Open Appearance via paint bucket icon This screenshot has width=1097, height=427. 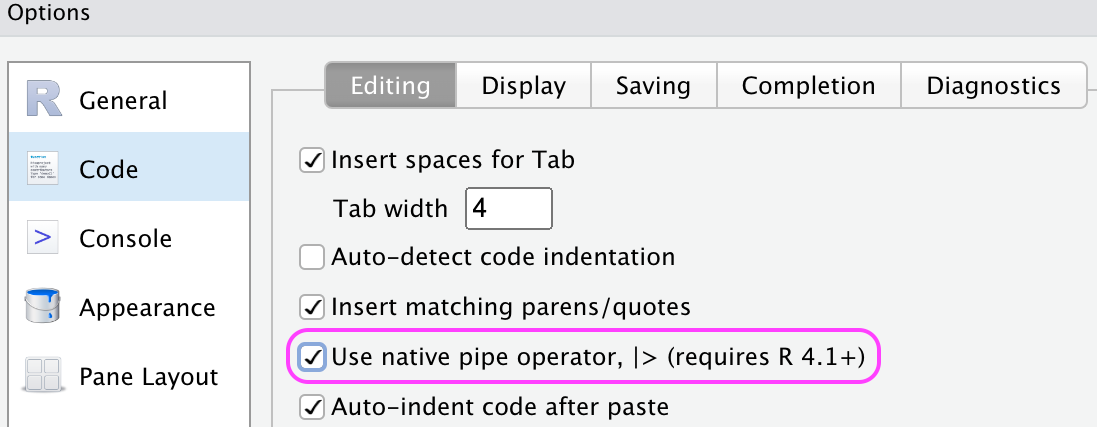coord(43,307)
